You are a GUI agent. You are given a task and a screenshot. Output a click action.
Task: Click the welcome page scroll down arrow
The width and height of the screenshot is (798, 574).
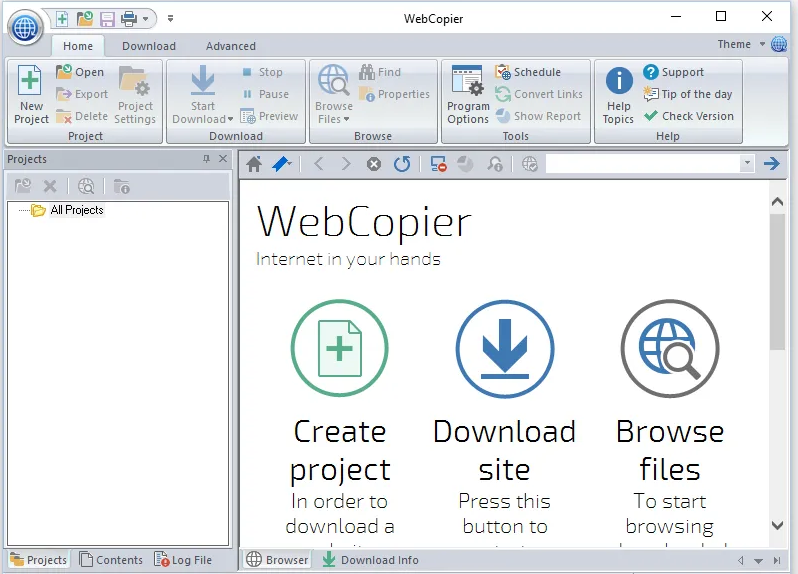pyautogui.click(x=777, y=525)
